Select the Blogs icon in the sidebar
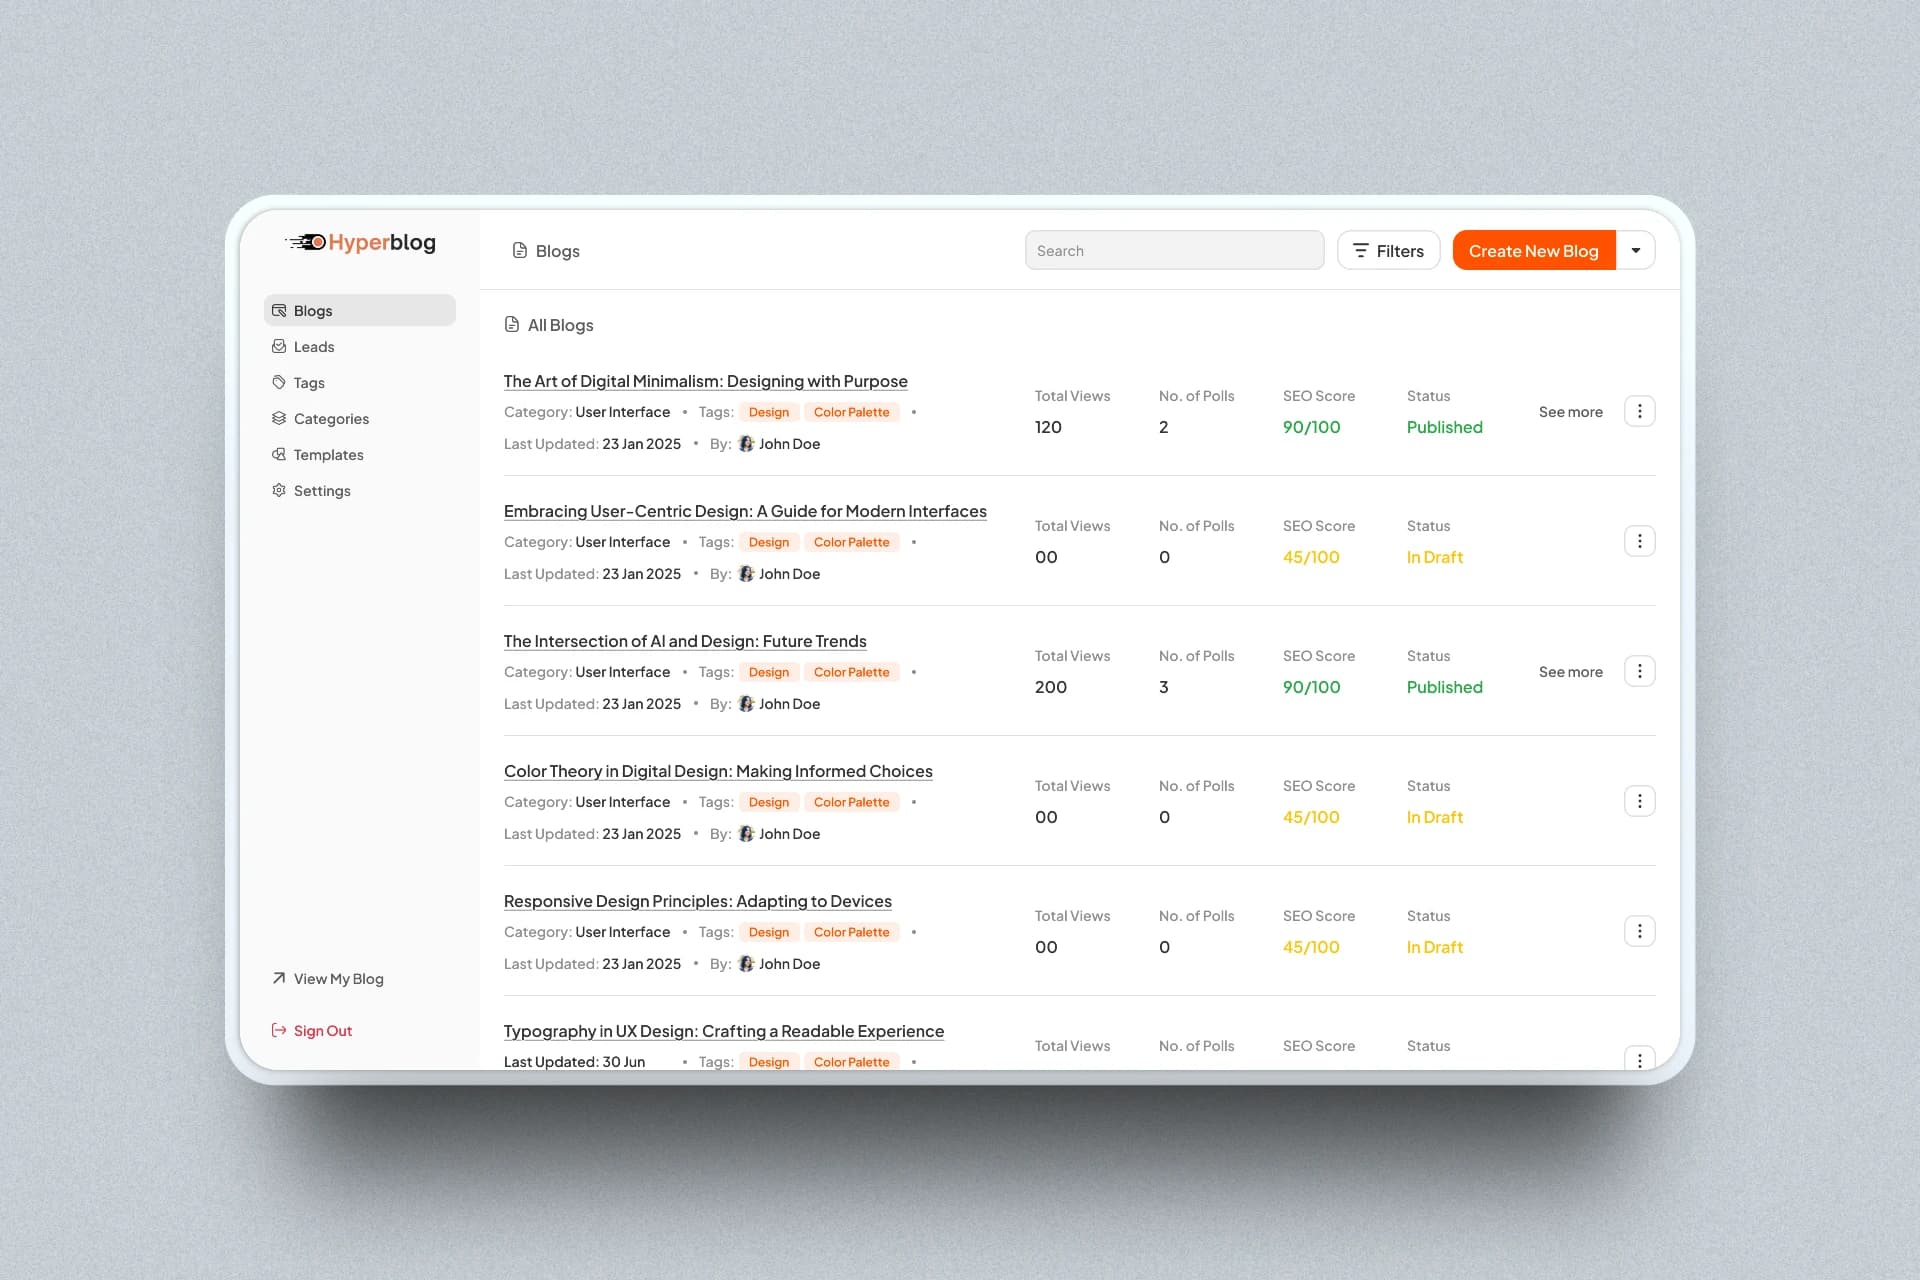1920x1280 pixels. pos(279,310)
